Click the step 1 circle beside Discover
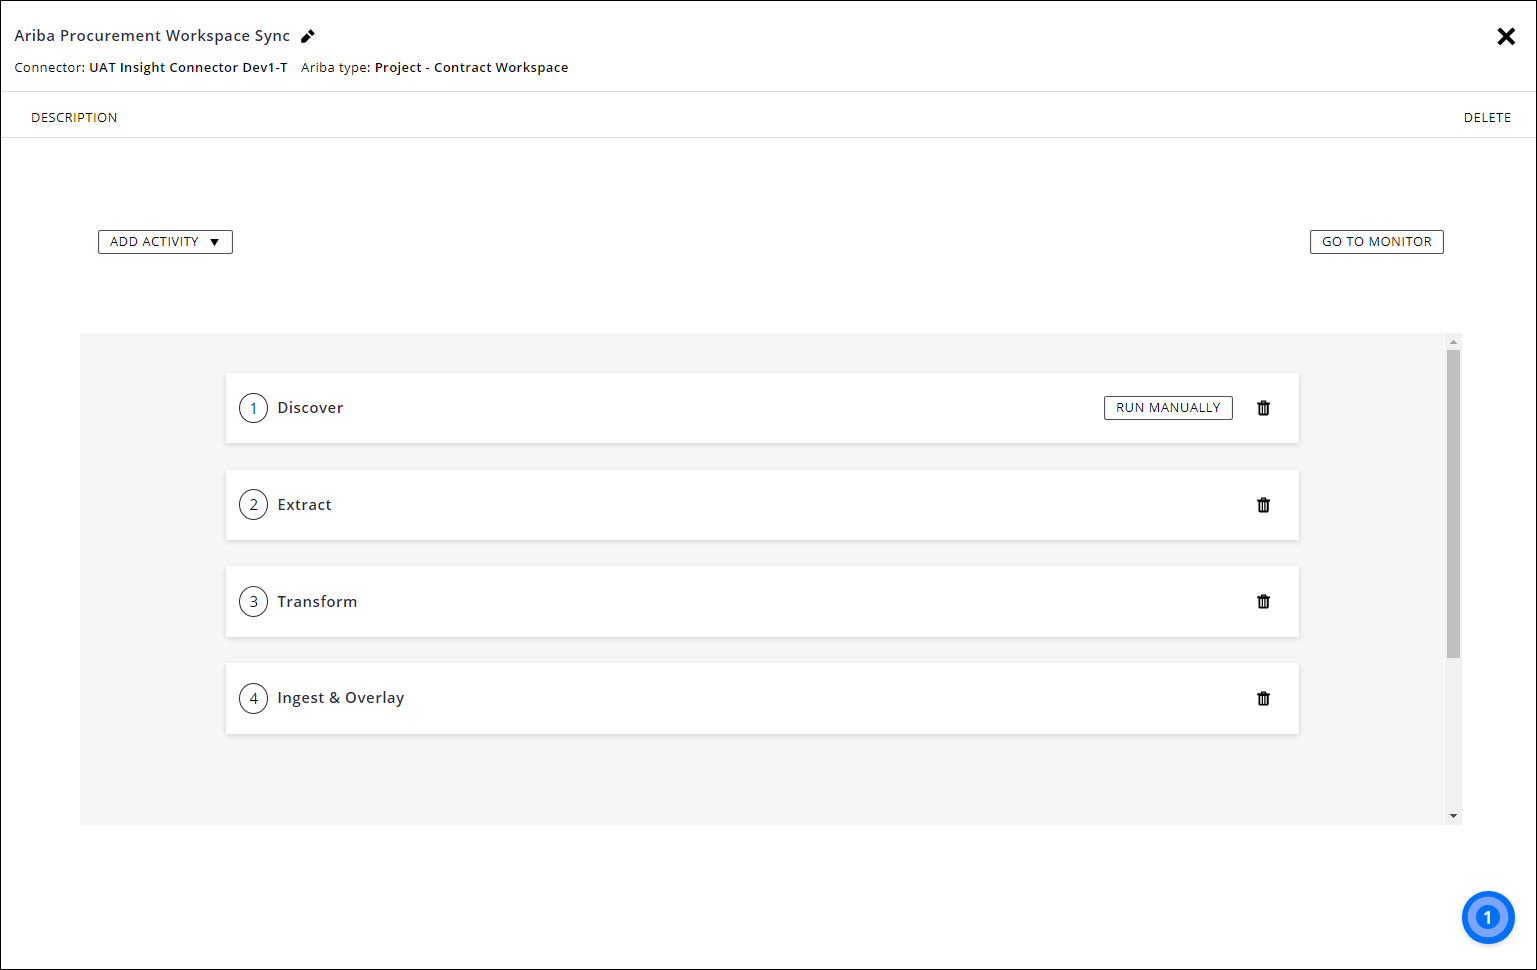The image size is (1537, 970). [253, 408]
